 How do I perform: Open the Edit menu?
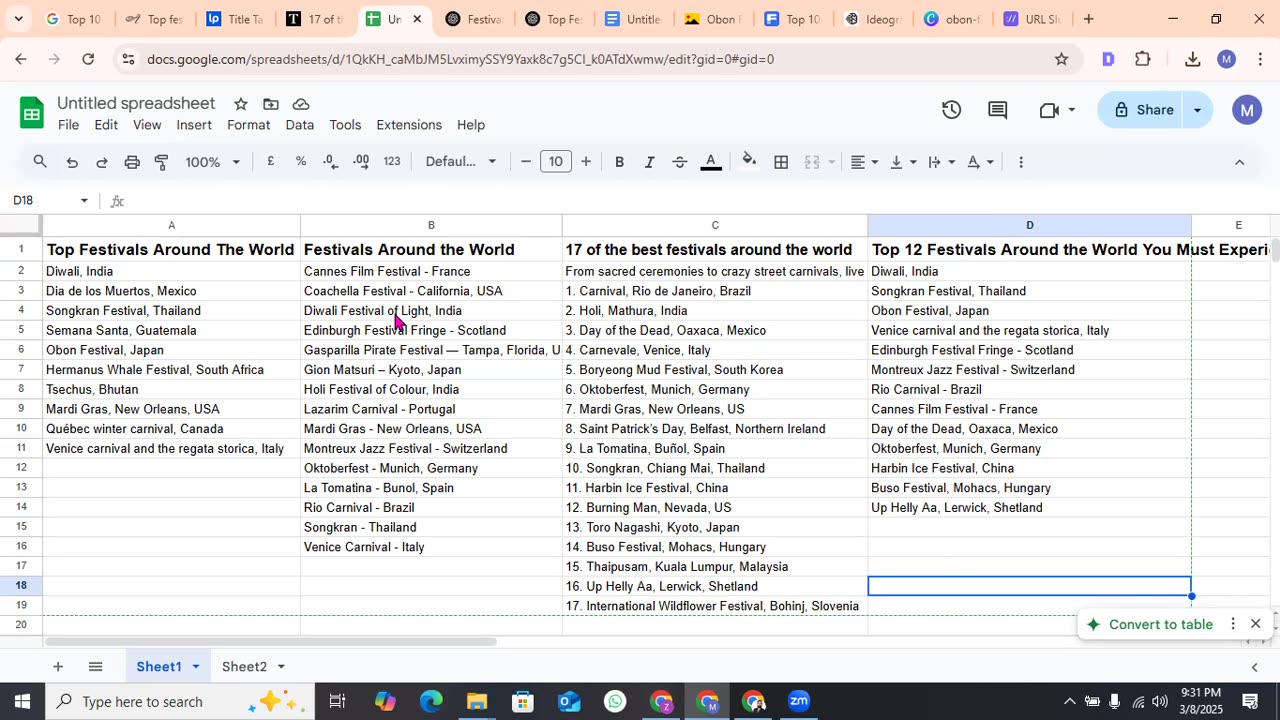tap(106, 125)
